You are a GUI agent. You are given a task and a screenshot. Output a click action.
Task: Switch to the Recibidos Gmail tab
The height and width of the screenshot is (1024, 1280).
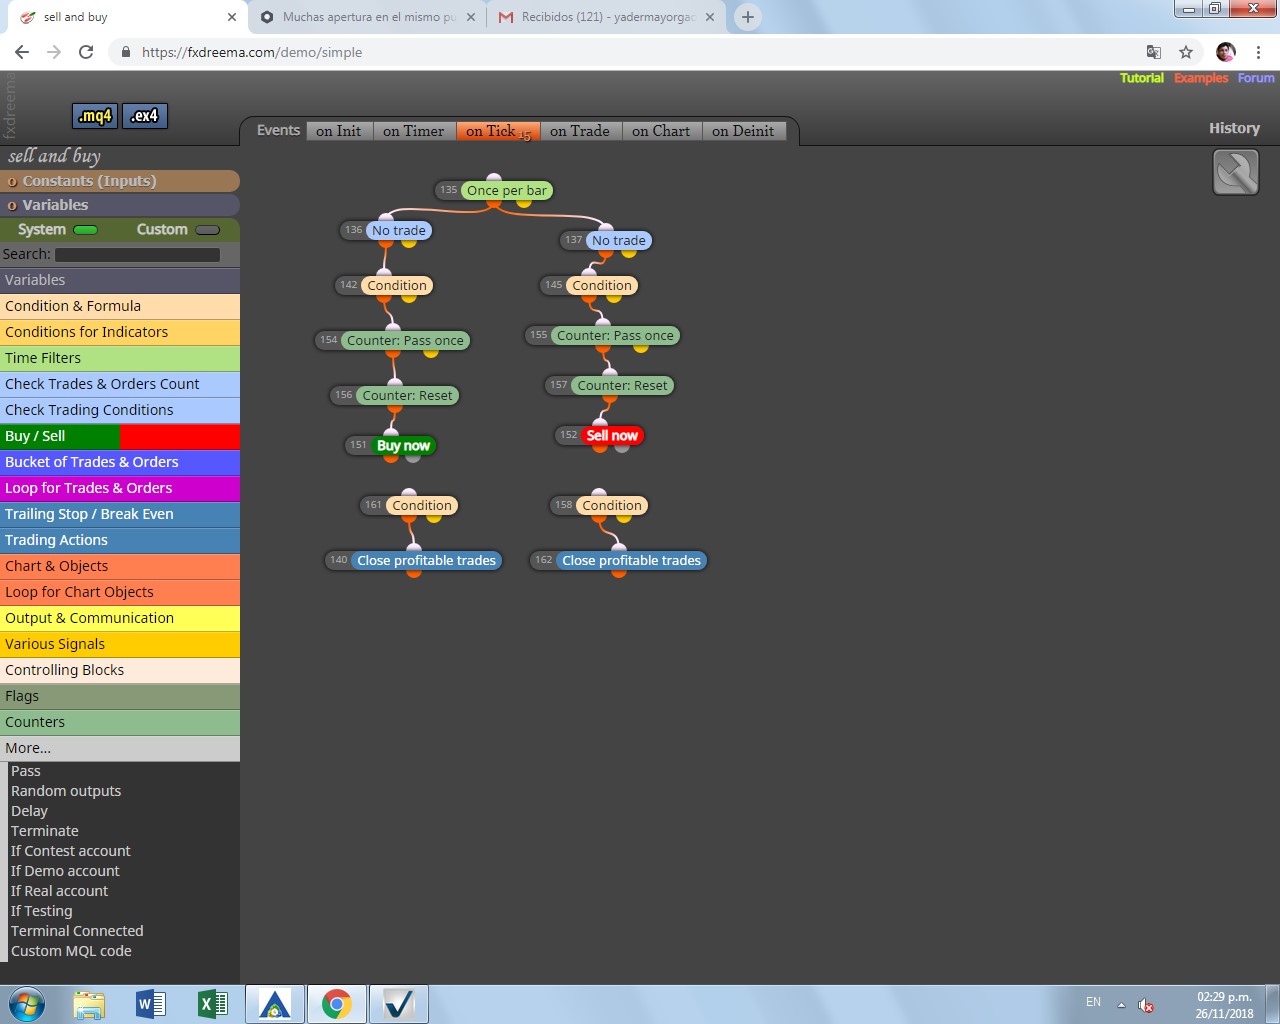(x=607, y=17)
